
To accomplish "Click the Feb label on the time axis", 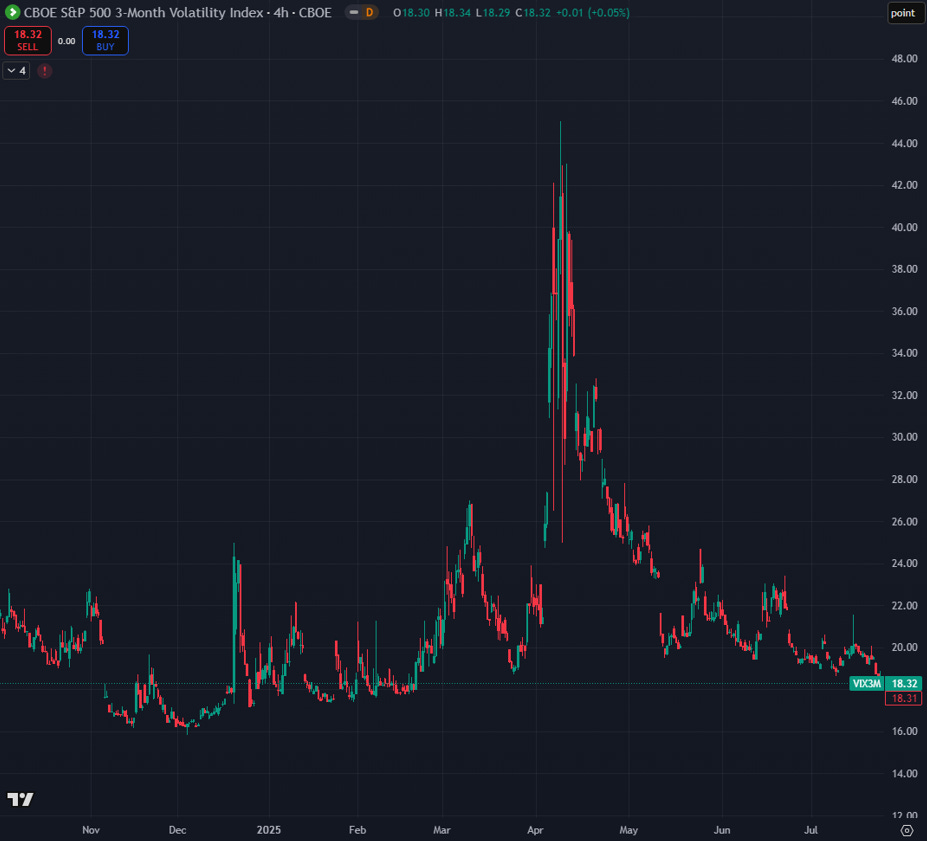I will point(357,830).
